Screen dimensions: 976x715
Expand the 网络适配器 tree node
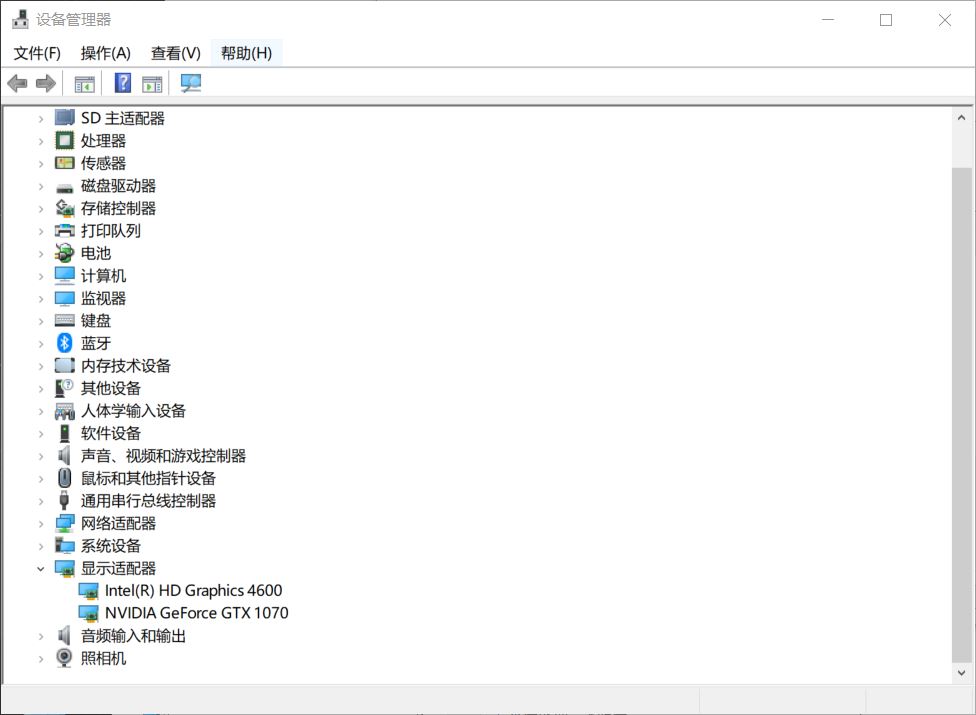(x=40, y=524)
